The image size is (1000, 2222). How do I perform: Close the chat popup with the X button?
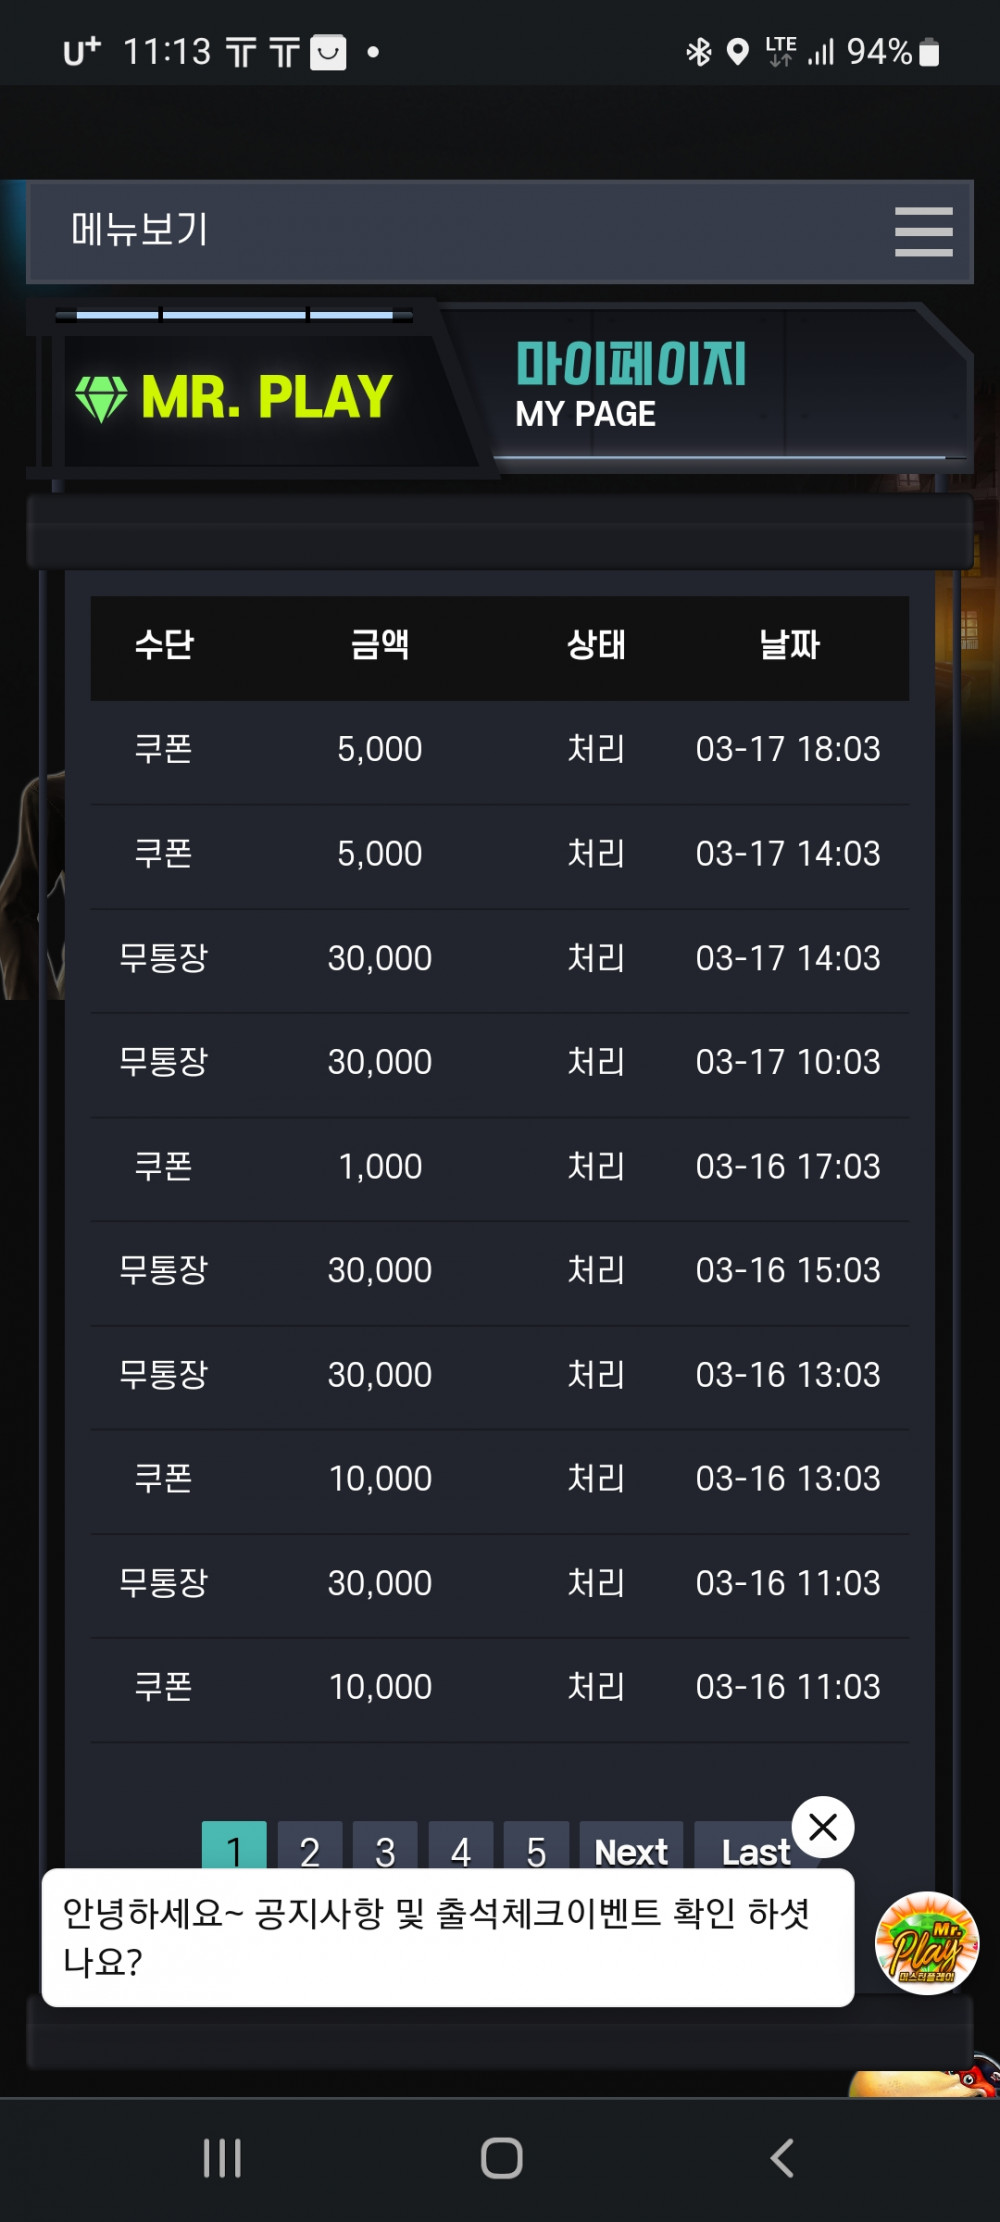(823, 1827)
